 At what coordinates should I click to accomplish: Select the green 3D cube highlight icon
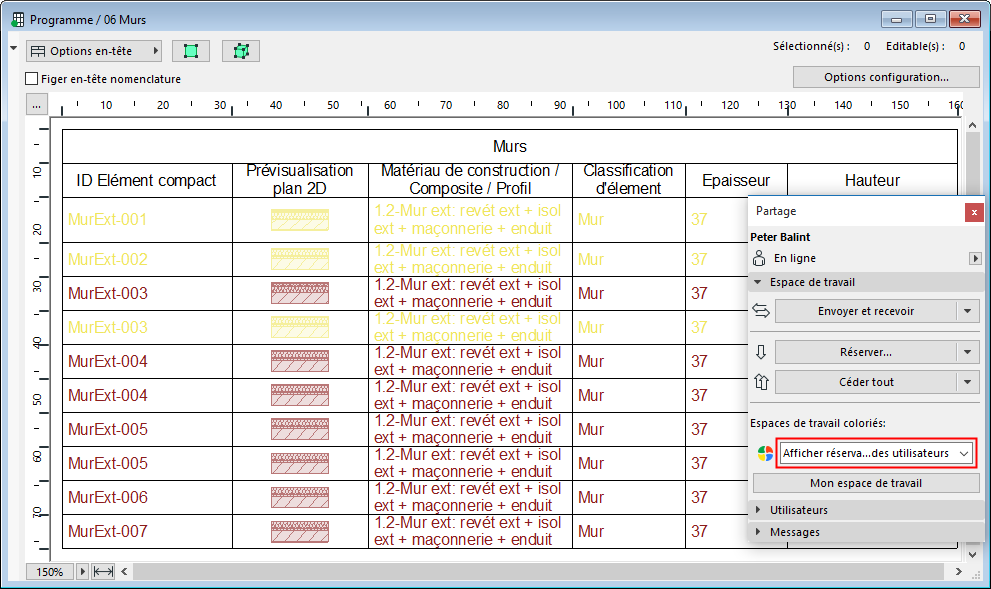[240, 50]
